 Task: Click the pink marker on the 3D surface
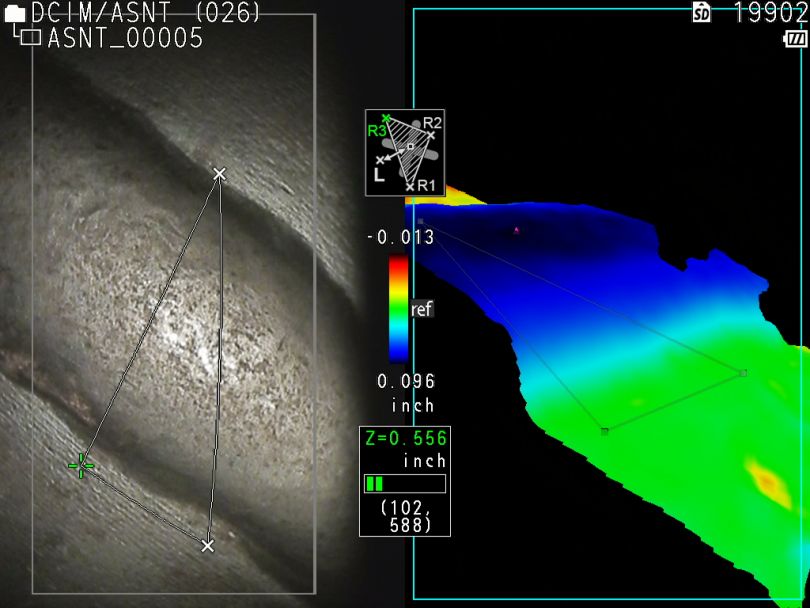(516, 230)
